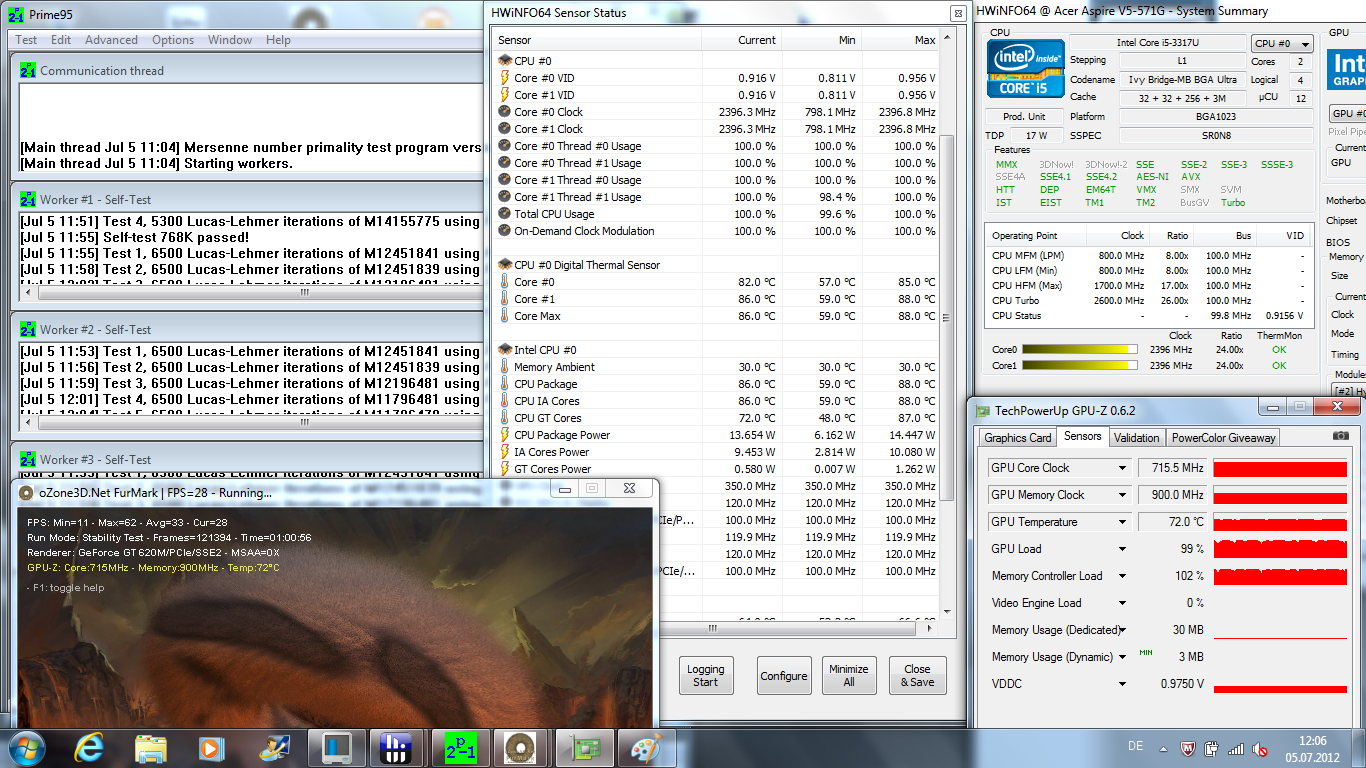
Task: Click Minimize All button
Action: (848, 676)
